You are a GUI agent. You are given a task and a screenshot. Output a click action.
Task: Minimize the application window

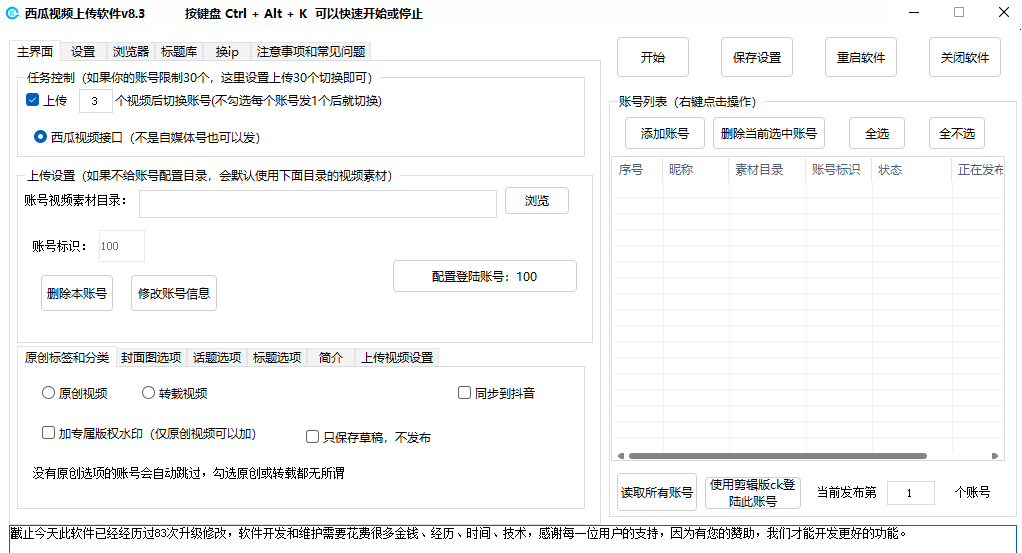coord(914,13)
